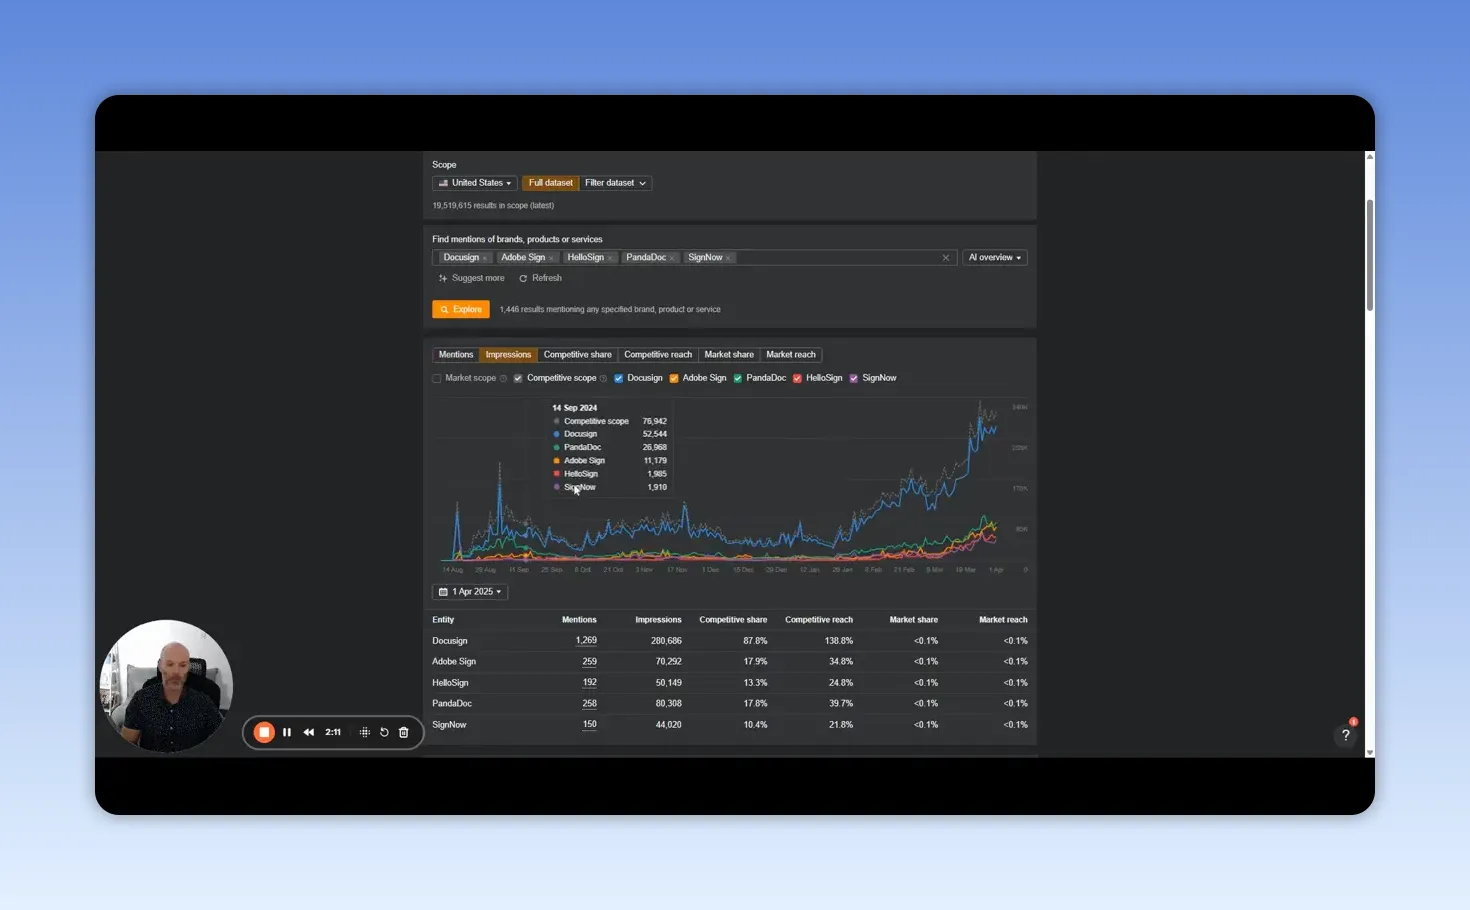Click the Docusign entity name in the table

coord(450,641)
